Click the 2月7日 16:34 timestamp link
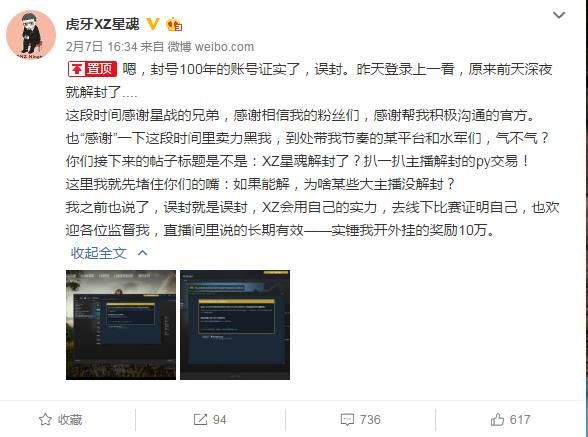Image resolution: width=588 pixels, height=437 pixels. pos(102,47)
